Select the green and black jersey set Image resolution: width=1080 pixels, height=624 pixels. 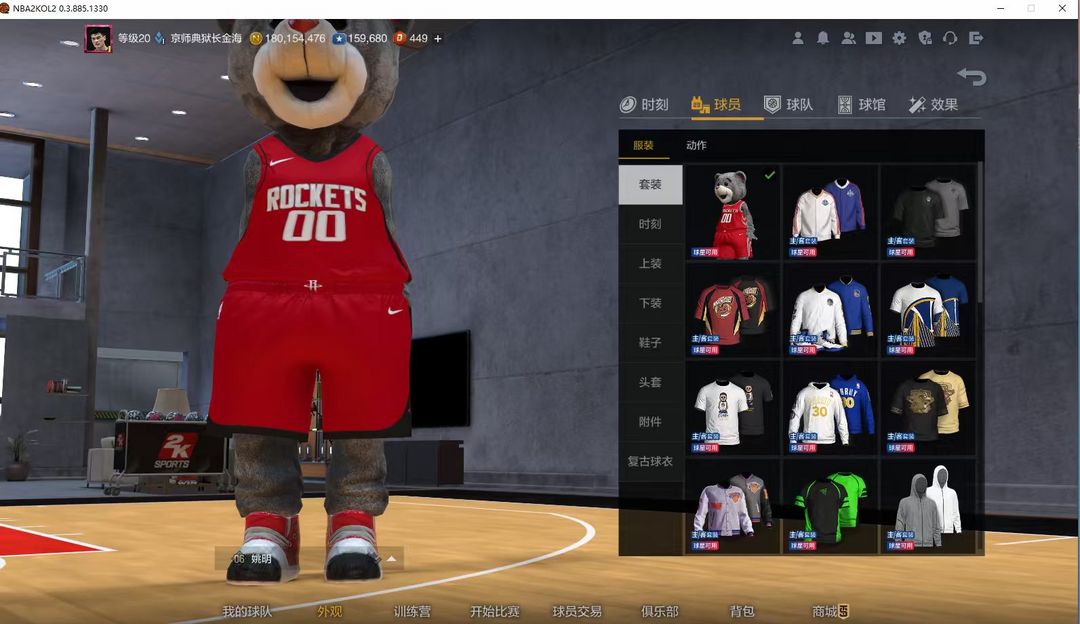830,506
